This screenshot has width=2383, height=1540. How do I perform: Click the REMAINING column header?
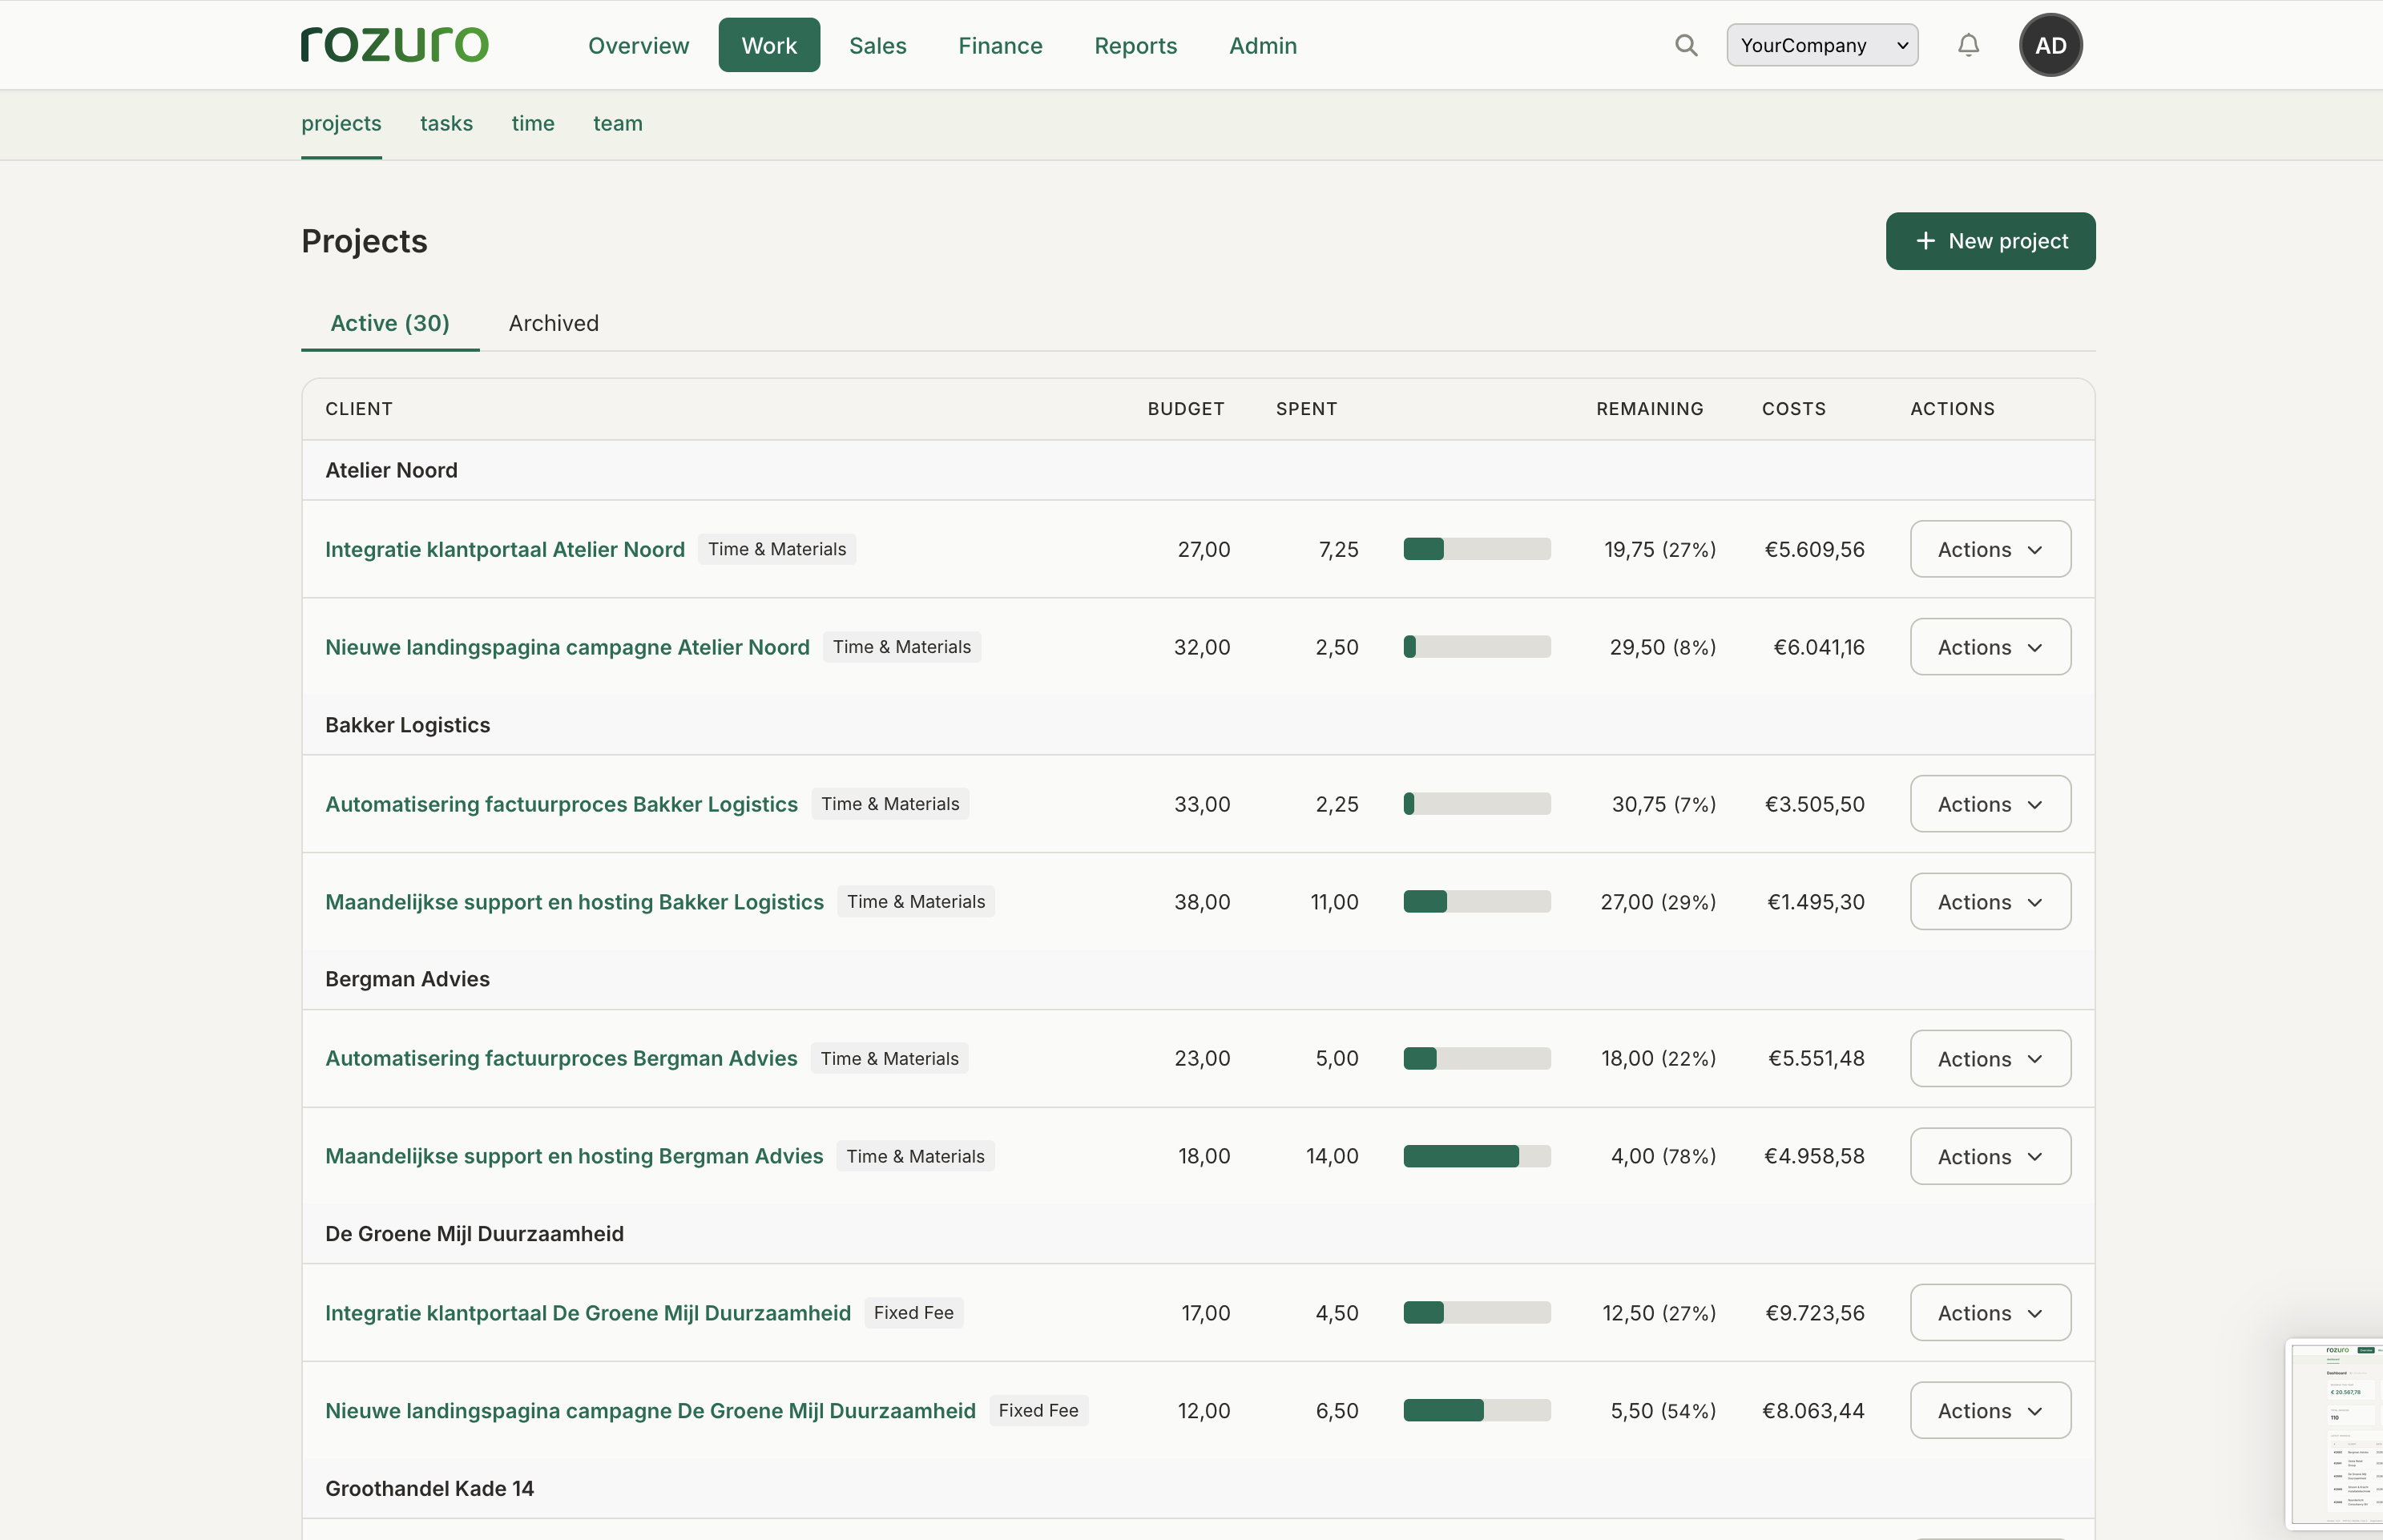[1649, 409]
